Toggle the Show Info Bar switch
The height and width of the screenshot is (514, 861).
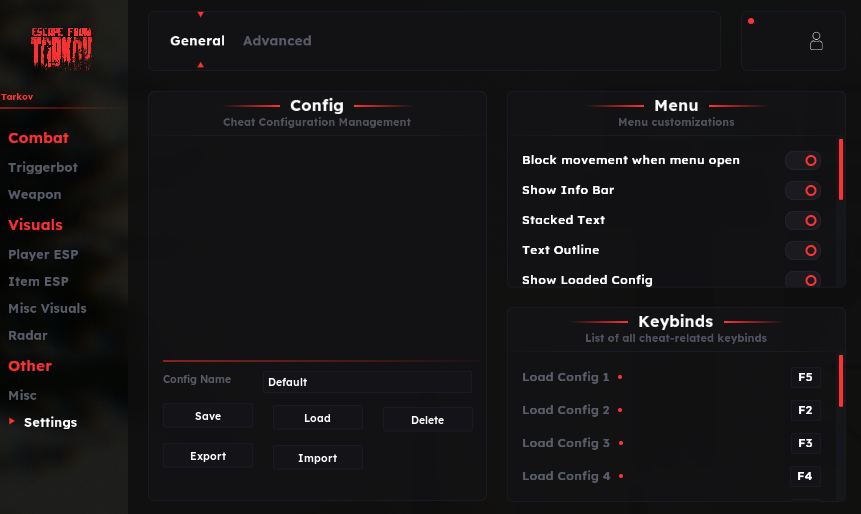(x=803, y=190)
